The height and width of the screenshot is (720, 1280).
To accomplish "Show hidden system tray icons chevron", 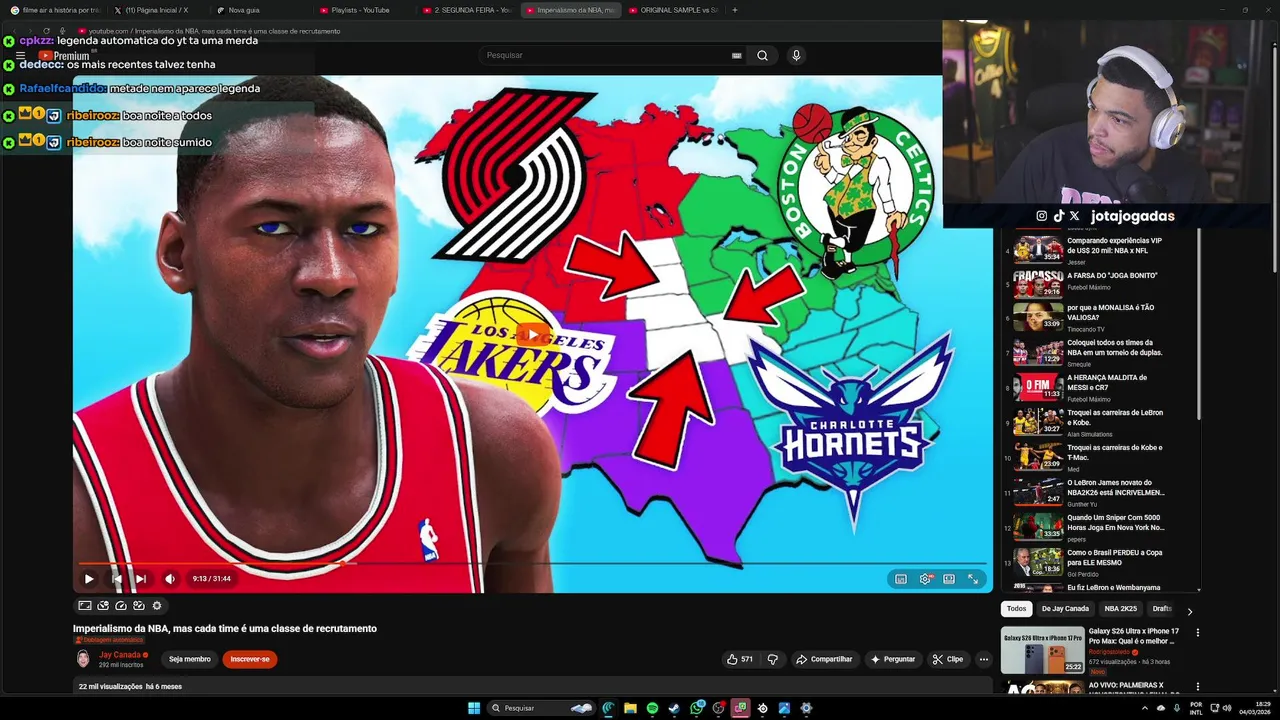I will click(x=1144, y=708).
